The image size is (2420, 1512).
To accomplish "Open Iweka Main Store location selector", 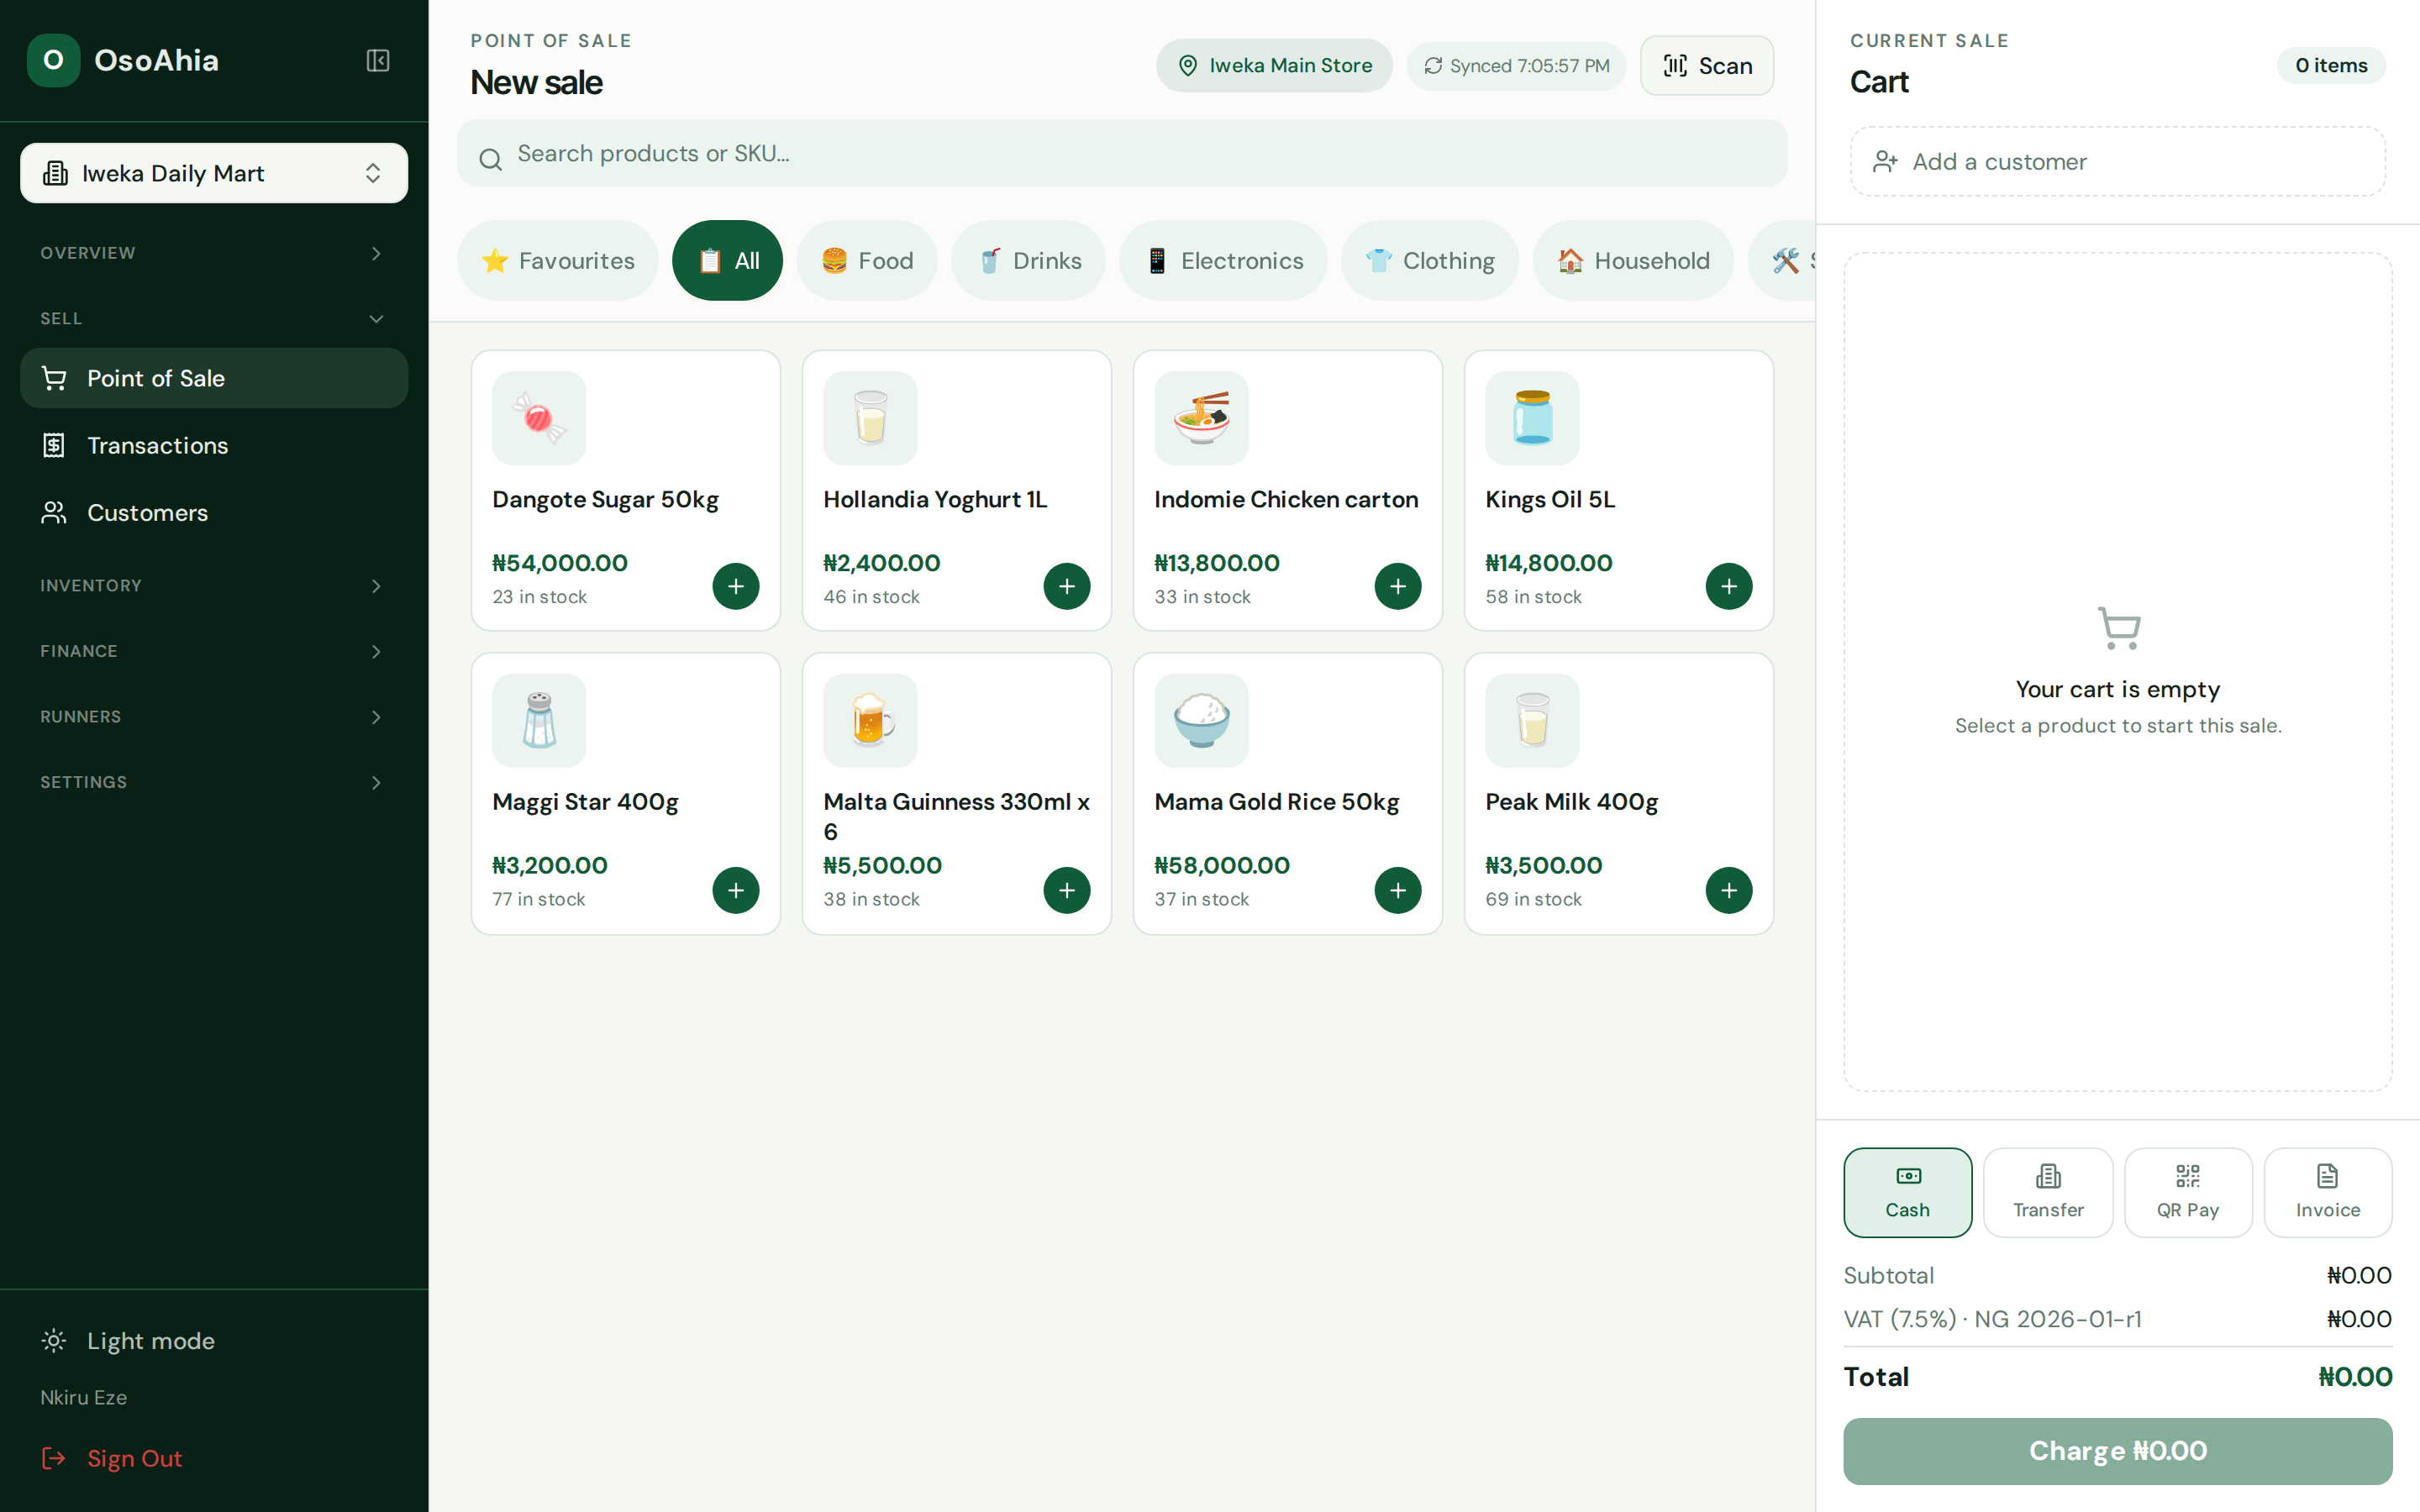I will (x=1274, y=66).
